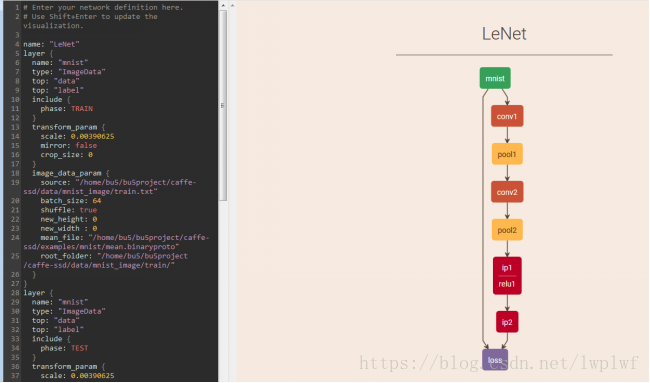Click the visualization pane scroll up arrow
650x383 pixels.
click(x=233, y=5)
